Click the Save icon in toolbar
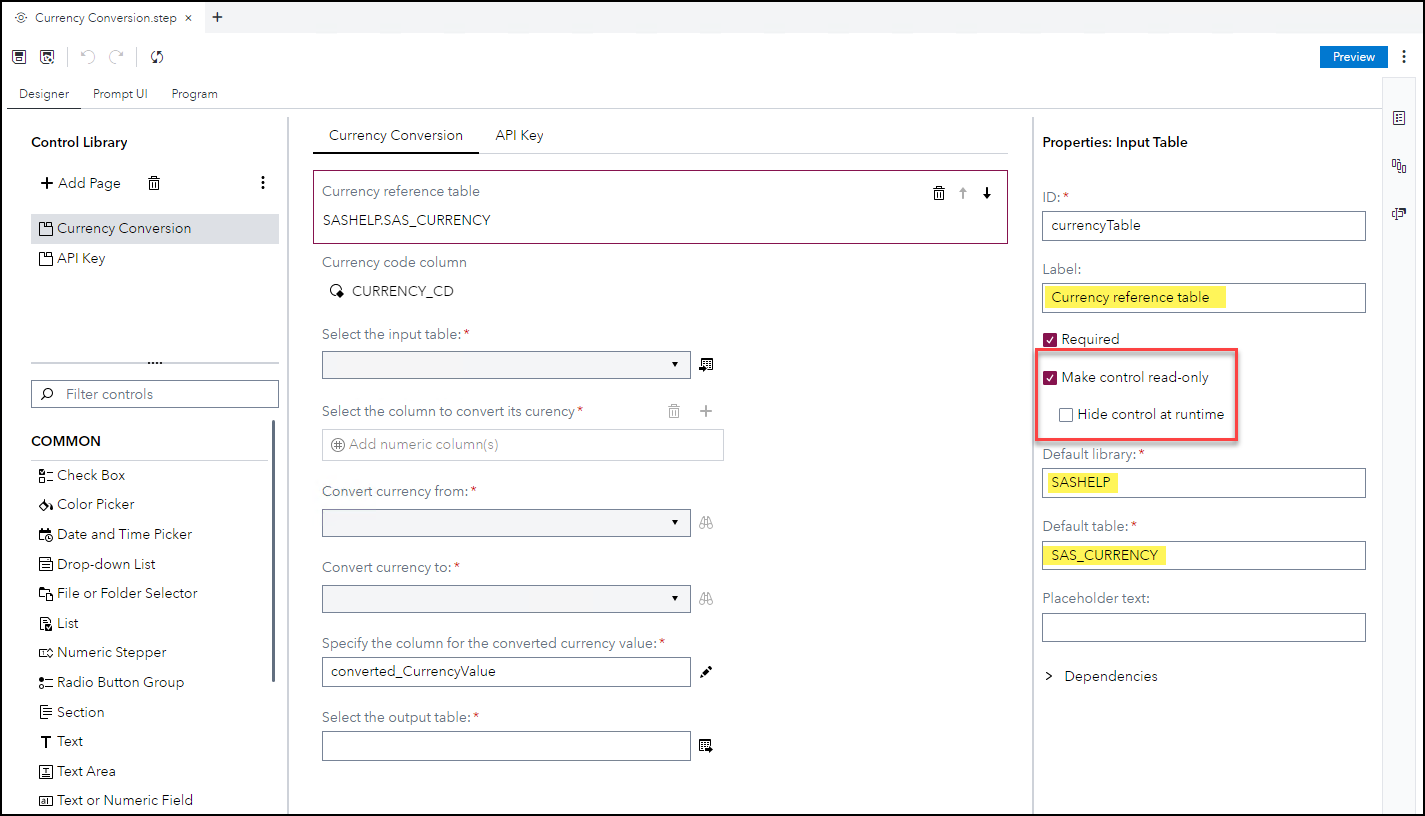The image size is (1425, 816). pyautogui.click(x=19, y=57)
